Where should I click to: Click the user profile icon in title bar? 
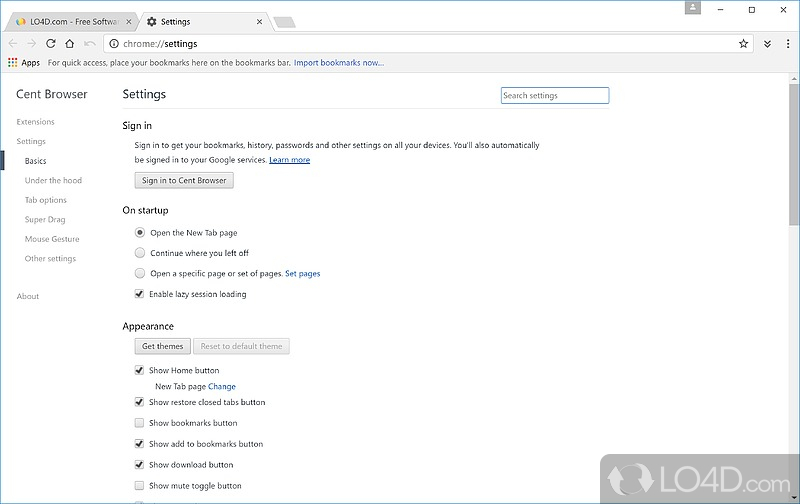click(693, 8)
